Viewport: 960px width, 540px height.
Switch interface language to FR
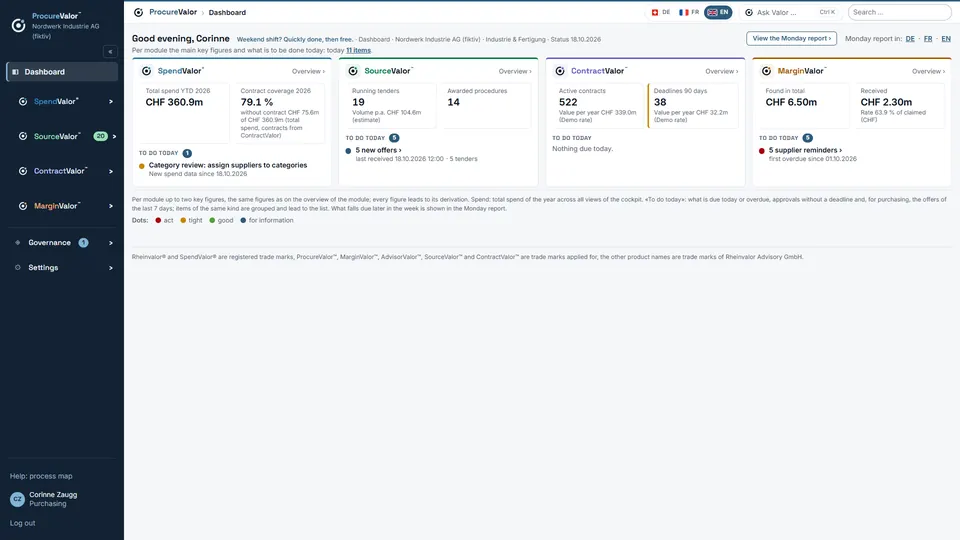(689, 12)
